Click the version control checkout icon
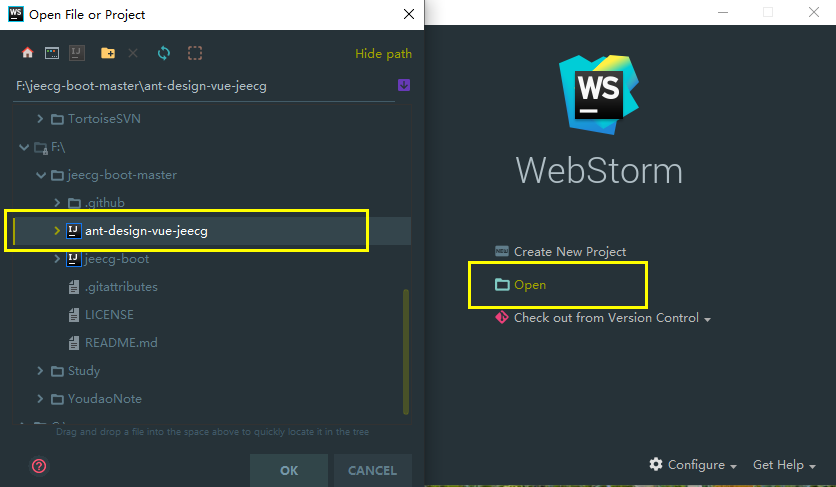The image size is (836, 487). pos(502,317)
